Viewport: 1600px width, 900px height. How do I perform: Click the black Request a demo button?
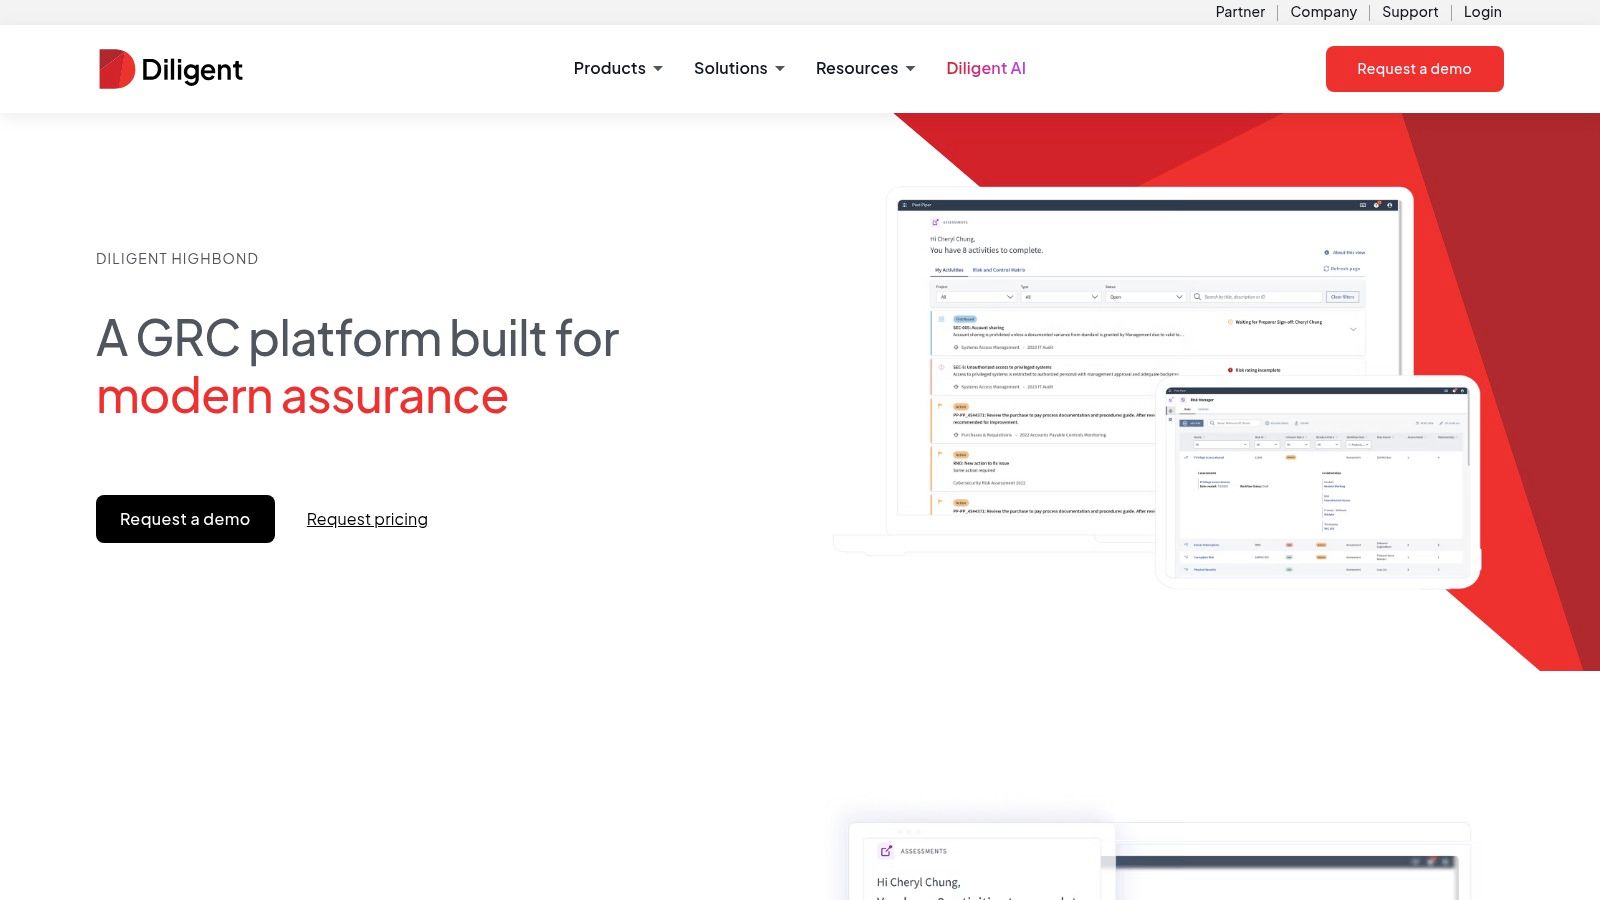pyautogui.click(x=185, y=519)
